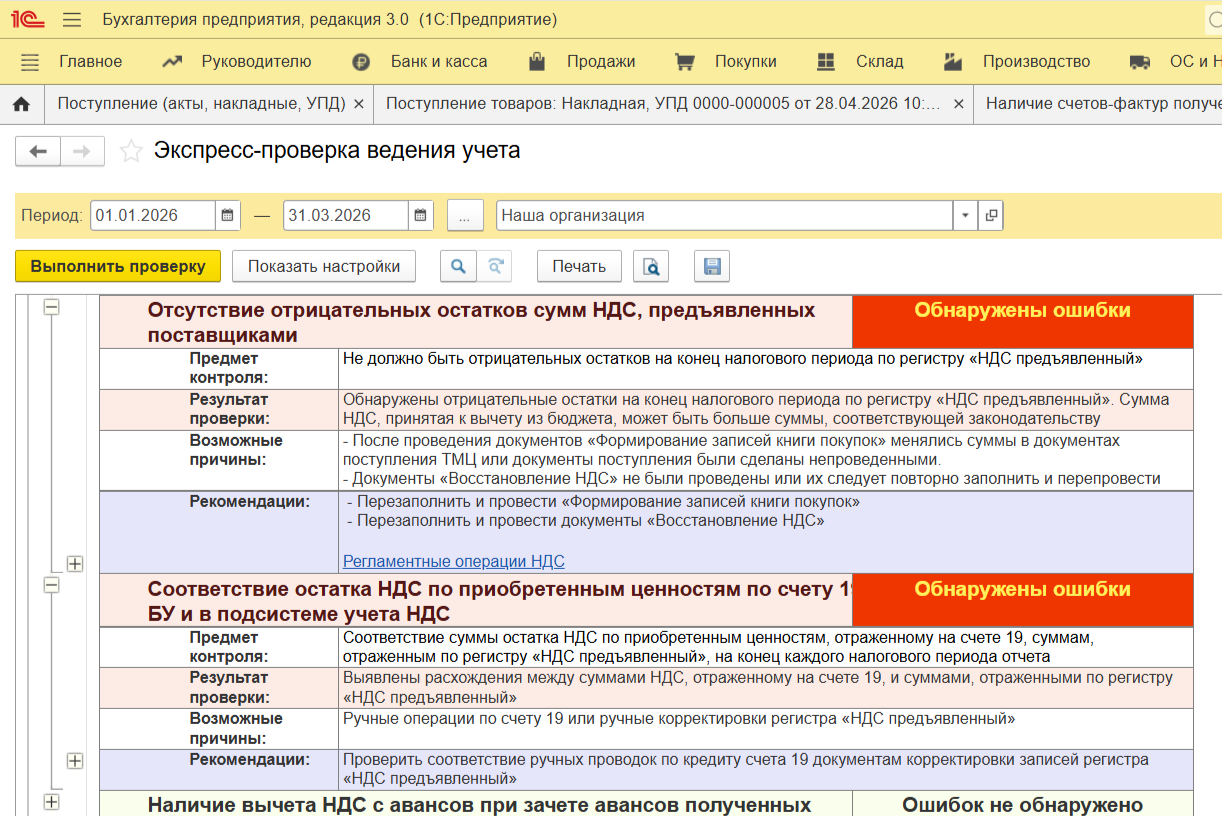The image size is (1222, 816).
Task: Open the Руководителю section
Action: [x=256, y=62]
